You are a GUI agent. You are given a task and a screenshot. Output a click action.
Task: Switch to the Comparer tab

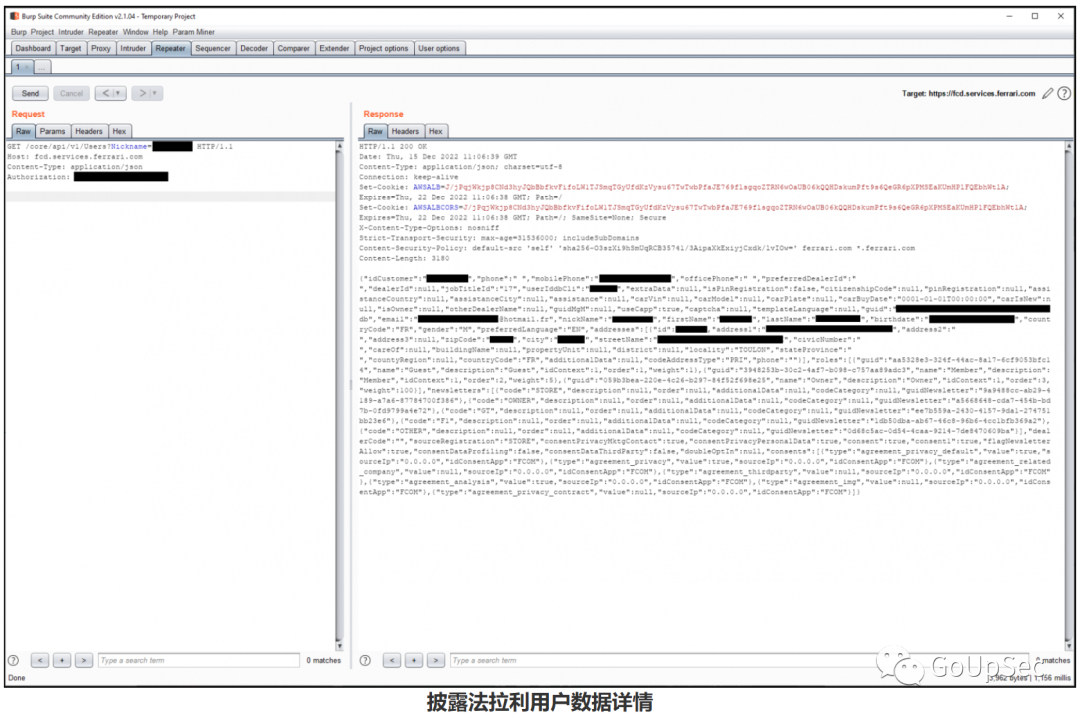[293, 48]
